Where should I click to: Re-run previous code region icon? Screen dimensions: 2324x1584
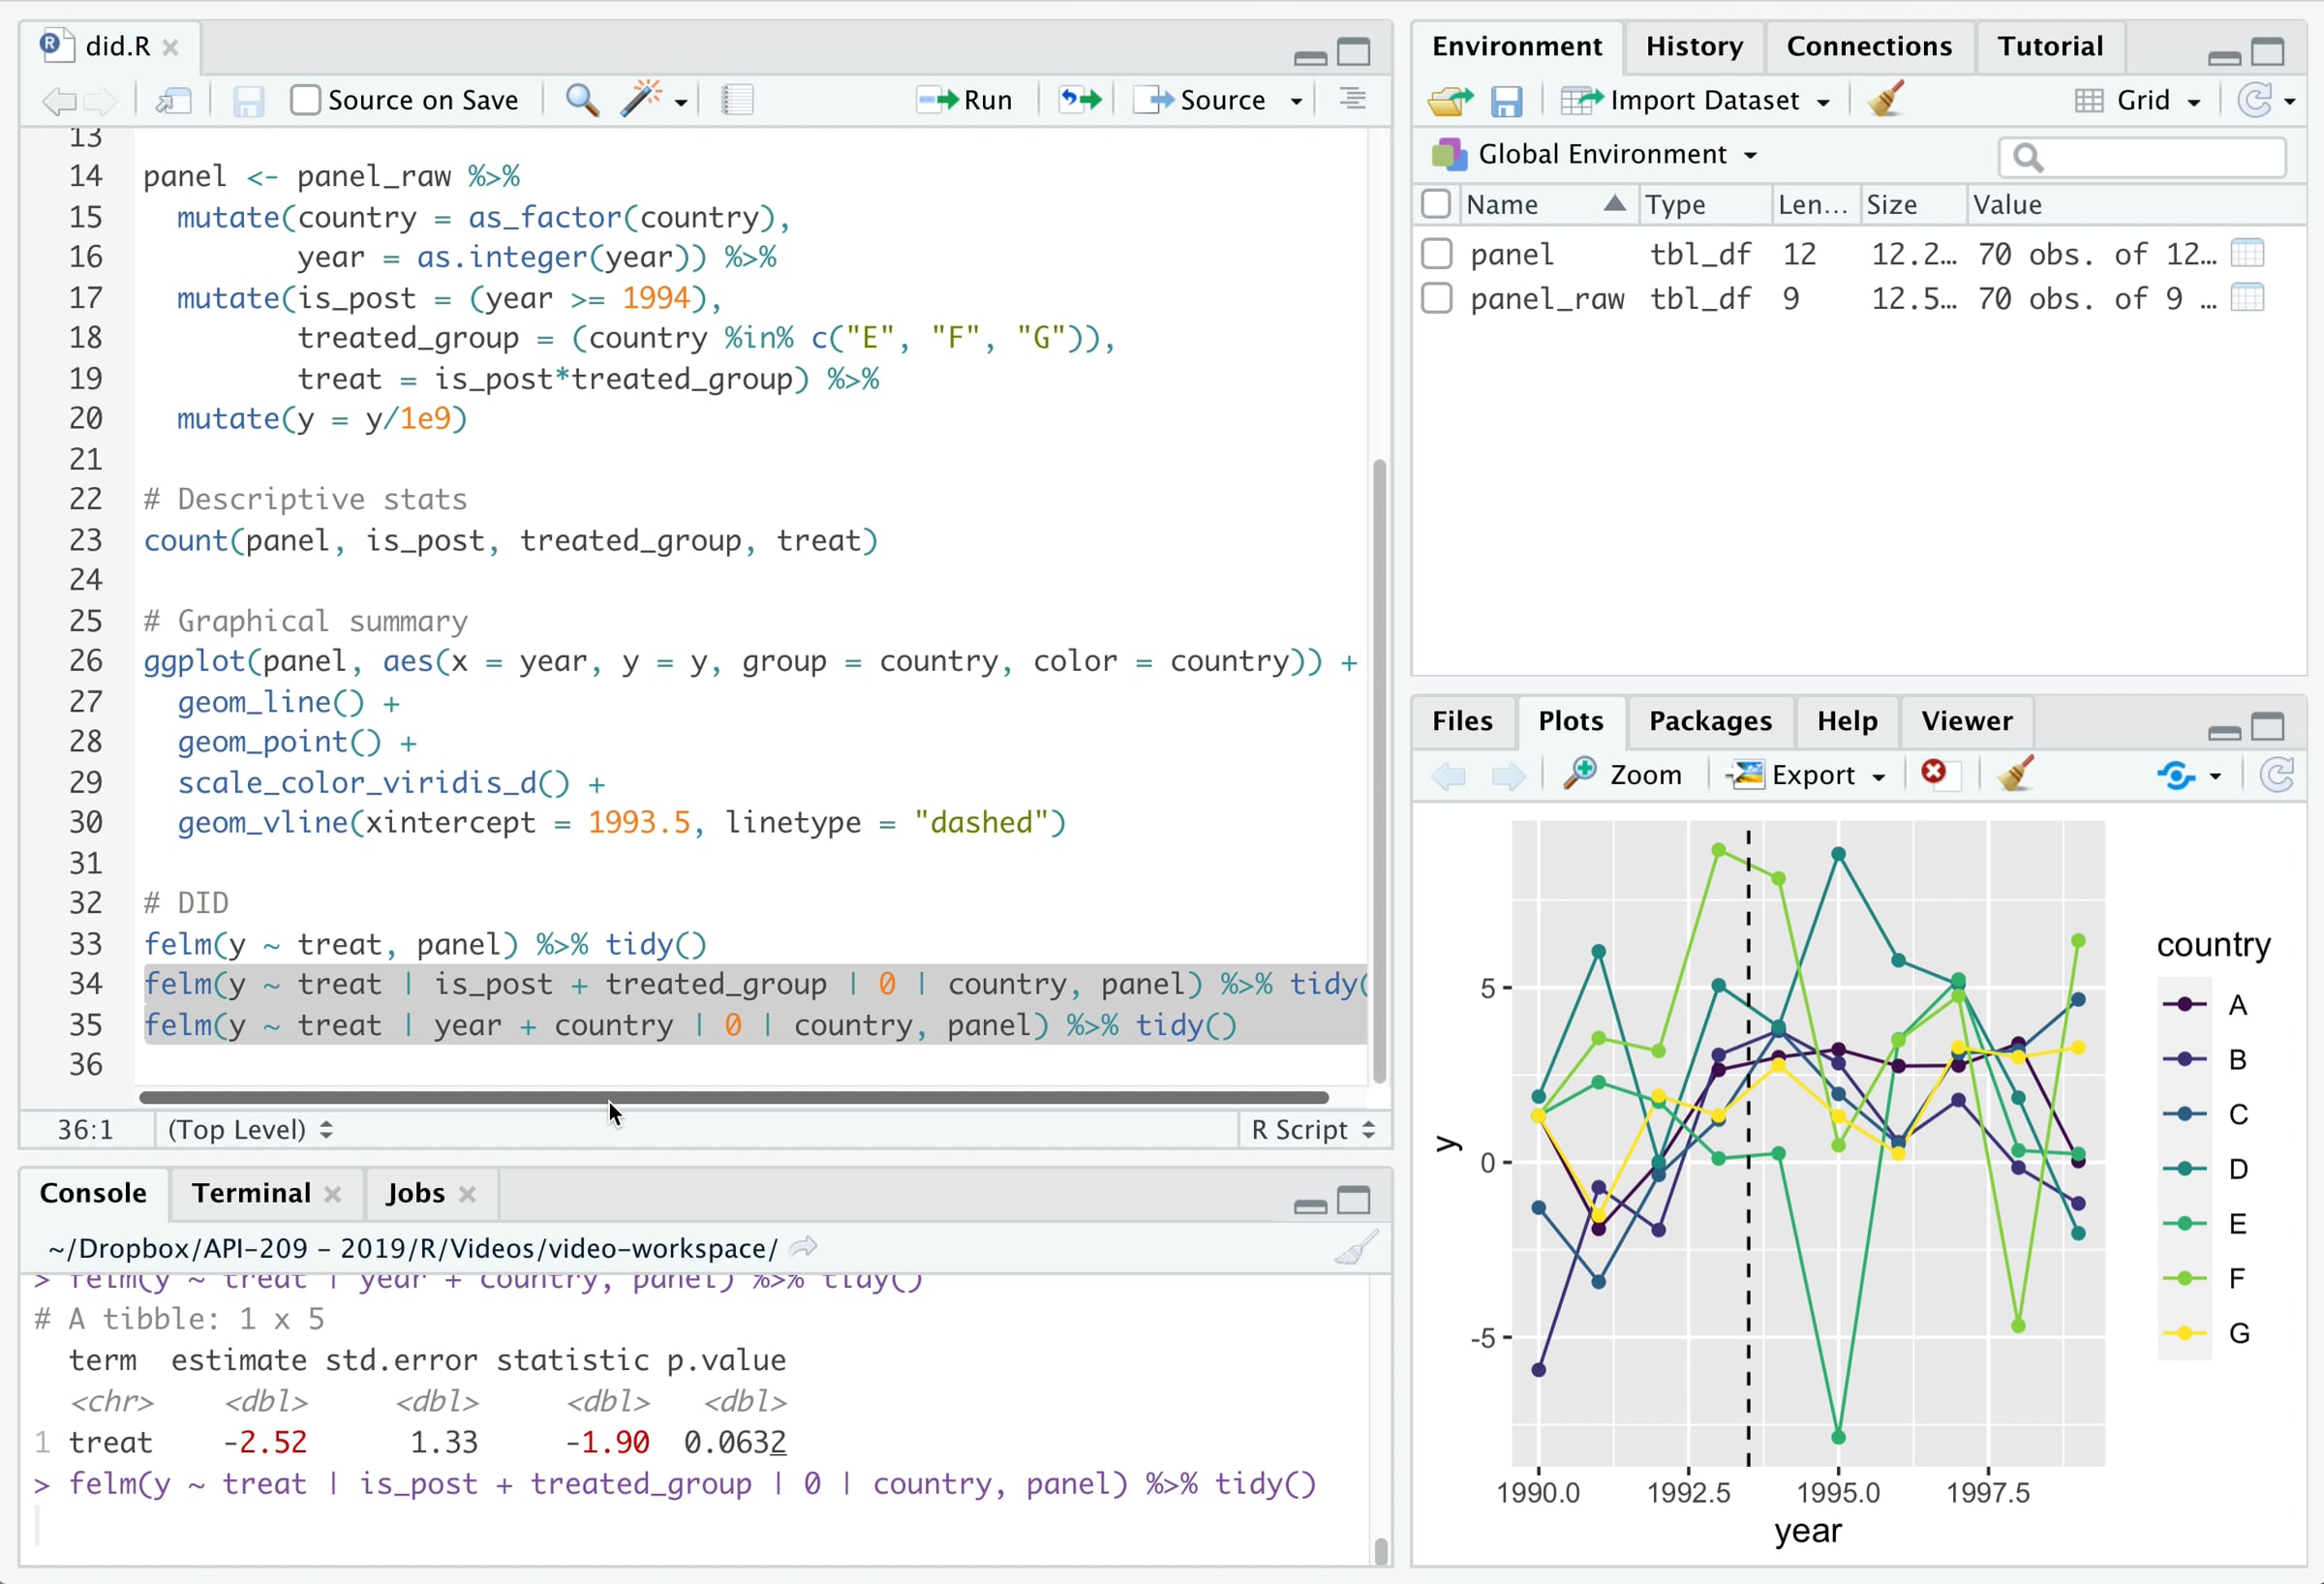pos(1080,100)
